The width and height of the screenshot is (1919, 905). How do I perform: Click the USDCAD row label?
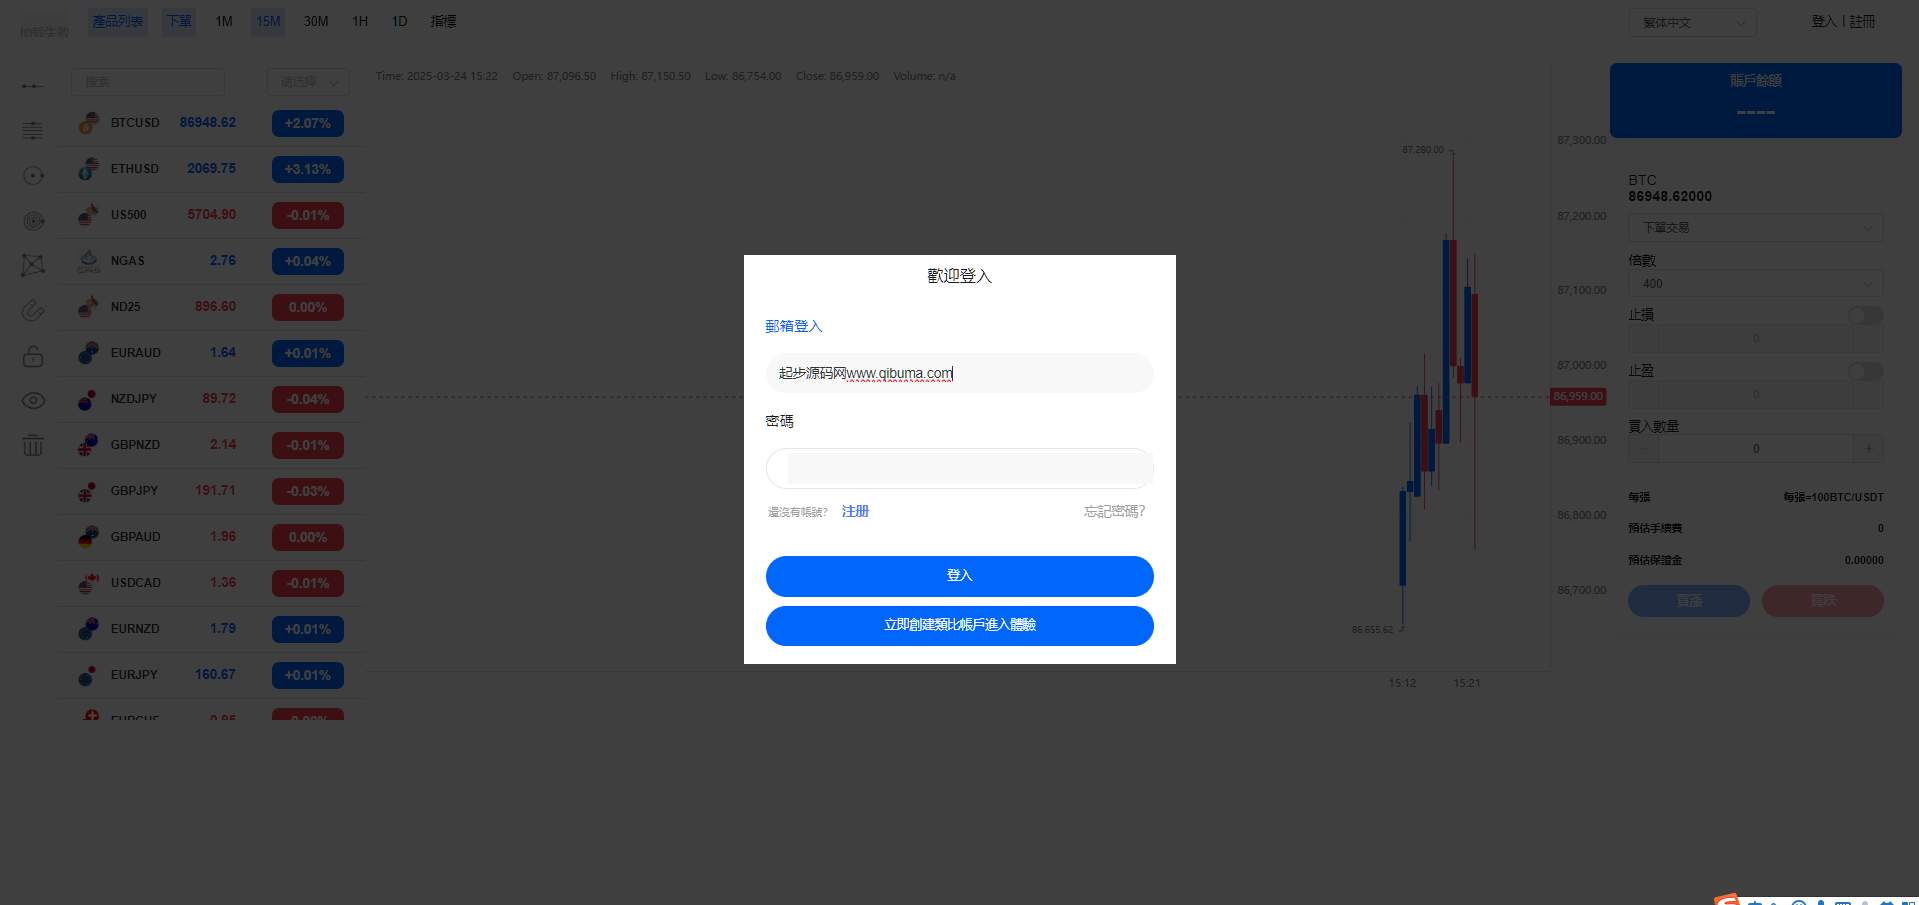pyautogui.click(x=136, y=583)
